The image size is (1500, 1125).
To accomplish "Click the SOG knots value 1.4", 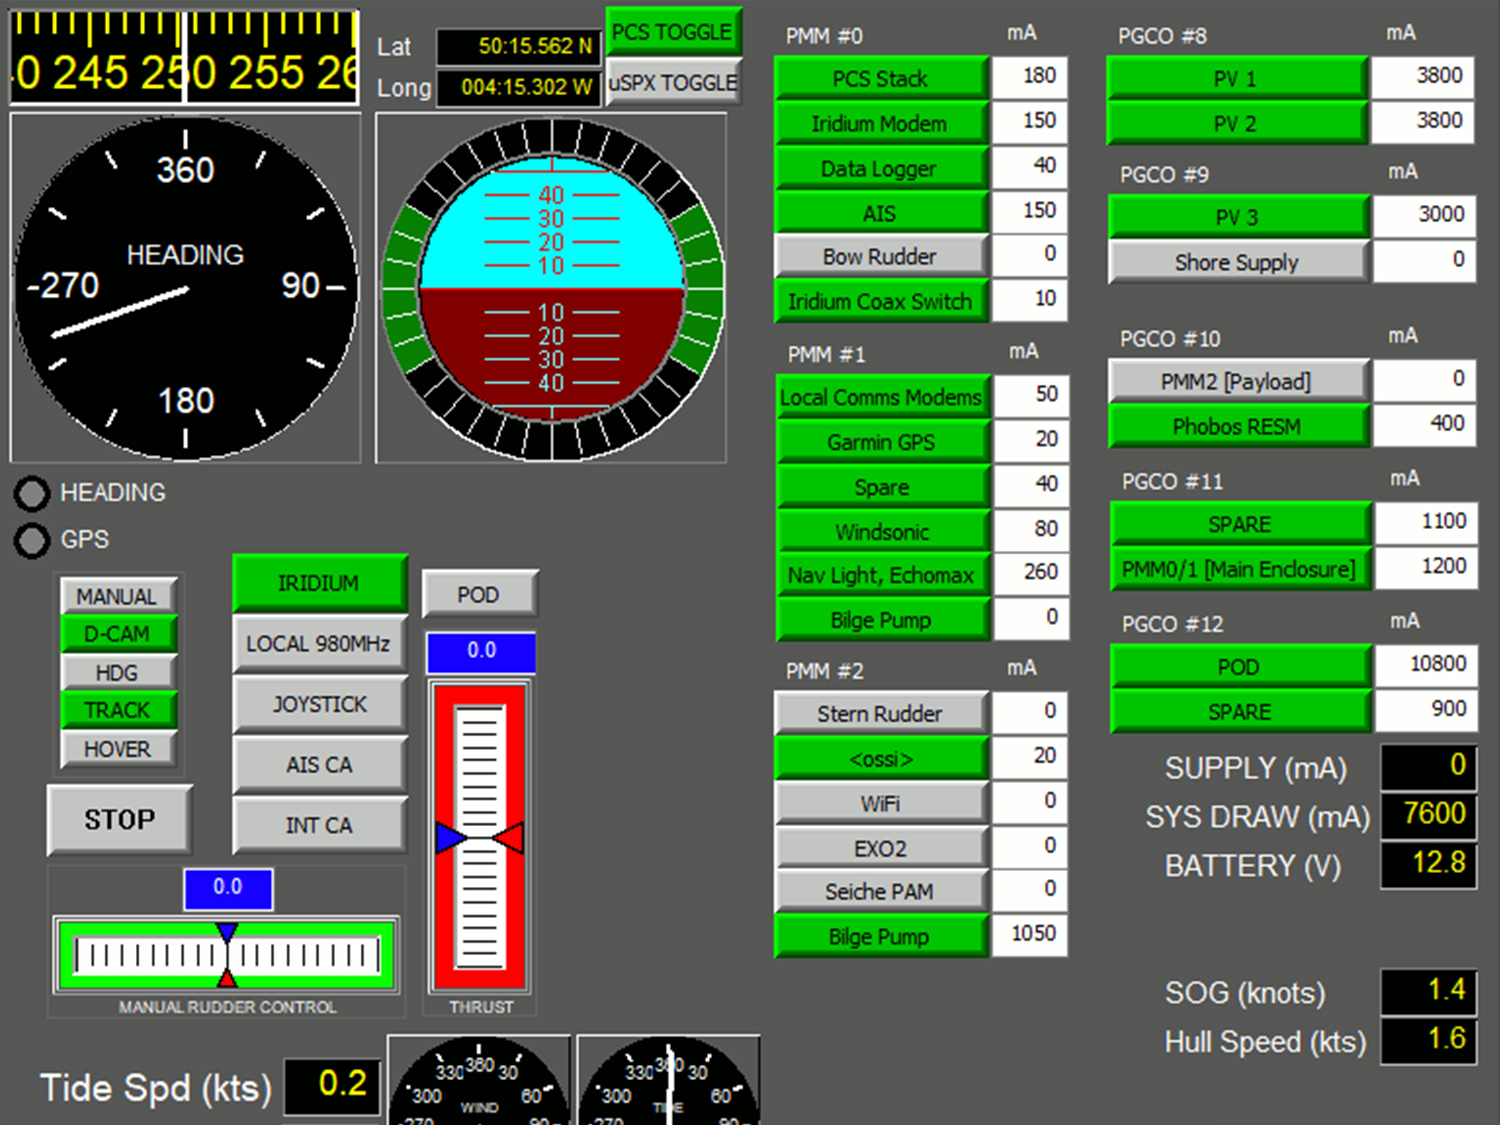I will tap(1428, 992).
